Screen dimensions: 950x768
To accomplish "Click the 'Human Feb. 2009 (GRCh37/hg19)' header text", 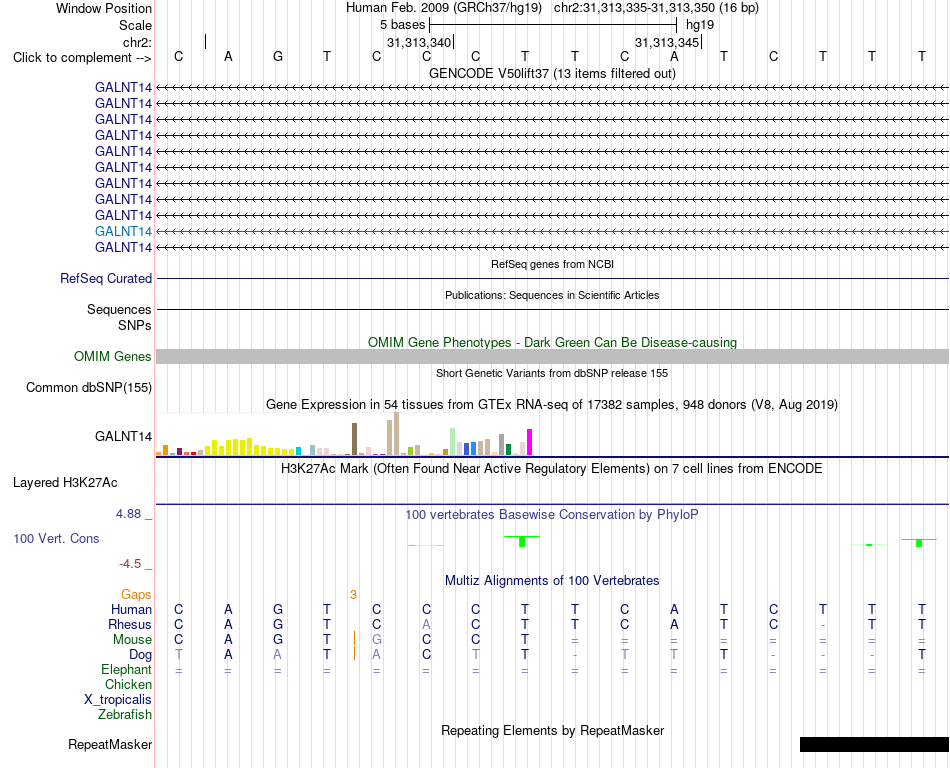I will [x=443, y=8].
